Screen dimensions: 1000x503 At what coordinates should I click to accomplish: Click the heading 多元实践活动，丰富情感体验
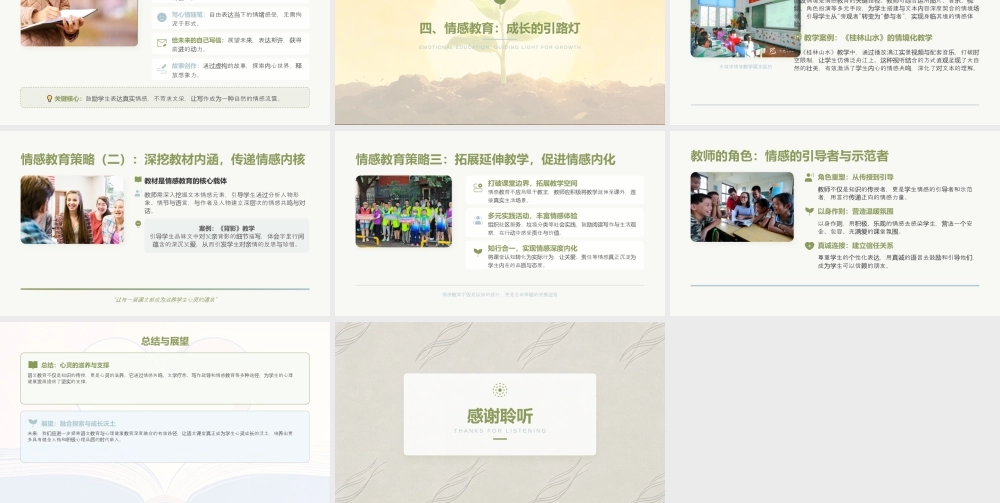[533, 215]
